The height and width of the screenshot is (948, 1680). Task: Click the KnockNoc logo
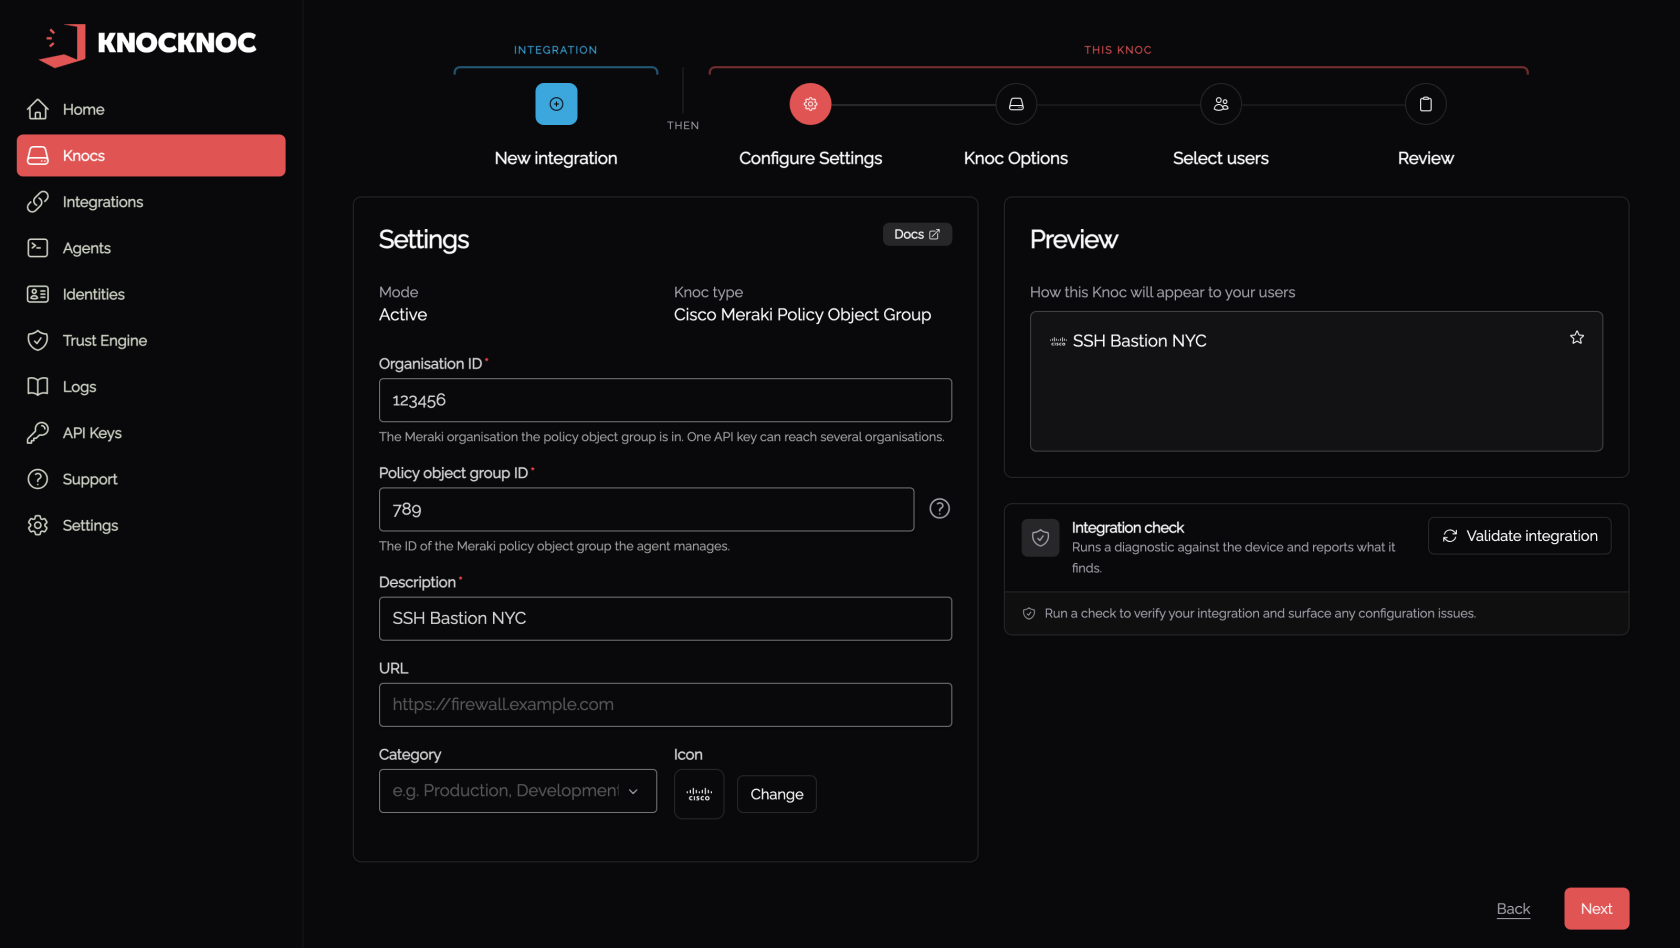click(x=148, y=44)
